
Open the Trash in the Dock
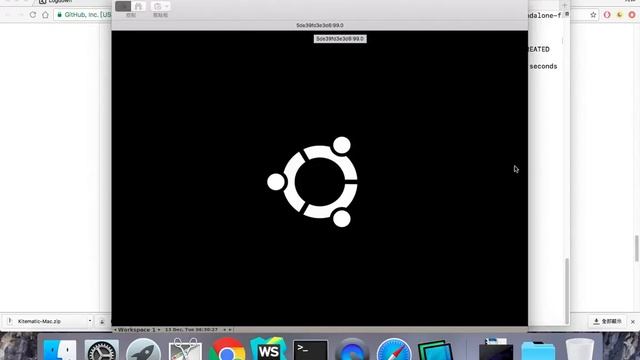point(580,350)
